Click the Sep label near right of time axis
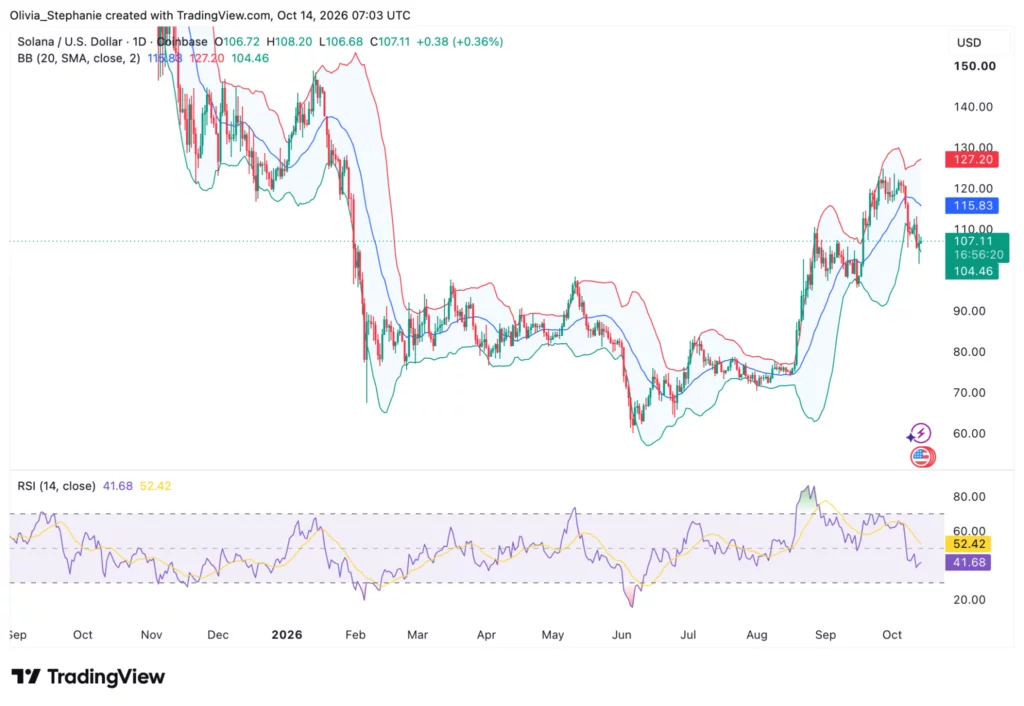This screenshot has width=1024, height=706. [x=825, y=635]
